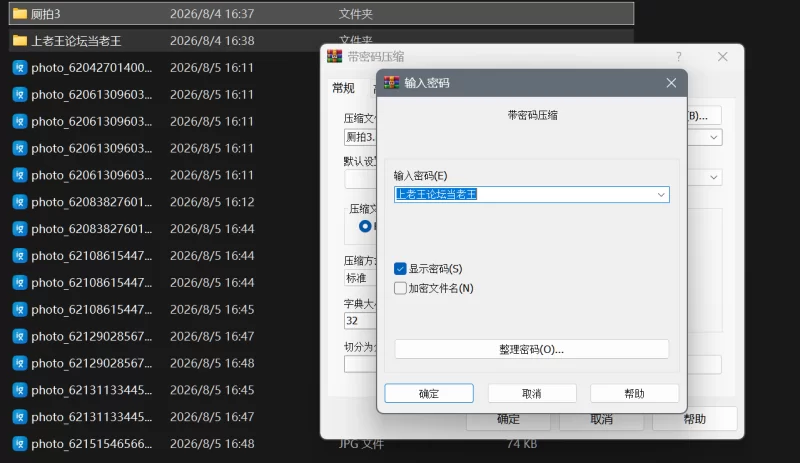Screen dimensions: 800x463
Task: Click 帮助 in the 带密码压缩 back window
Action: coord(694,419)
